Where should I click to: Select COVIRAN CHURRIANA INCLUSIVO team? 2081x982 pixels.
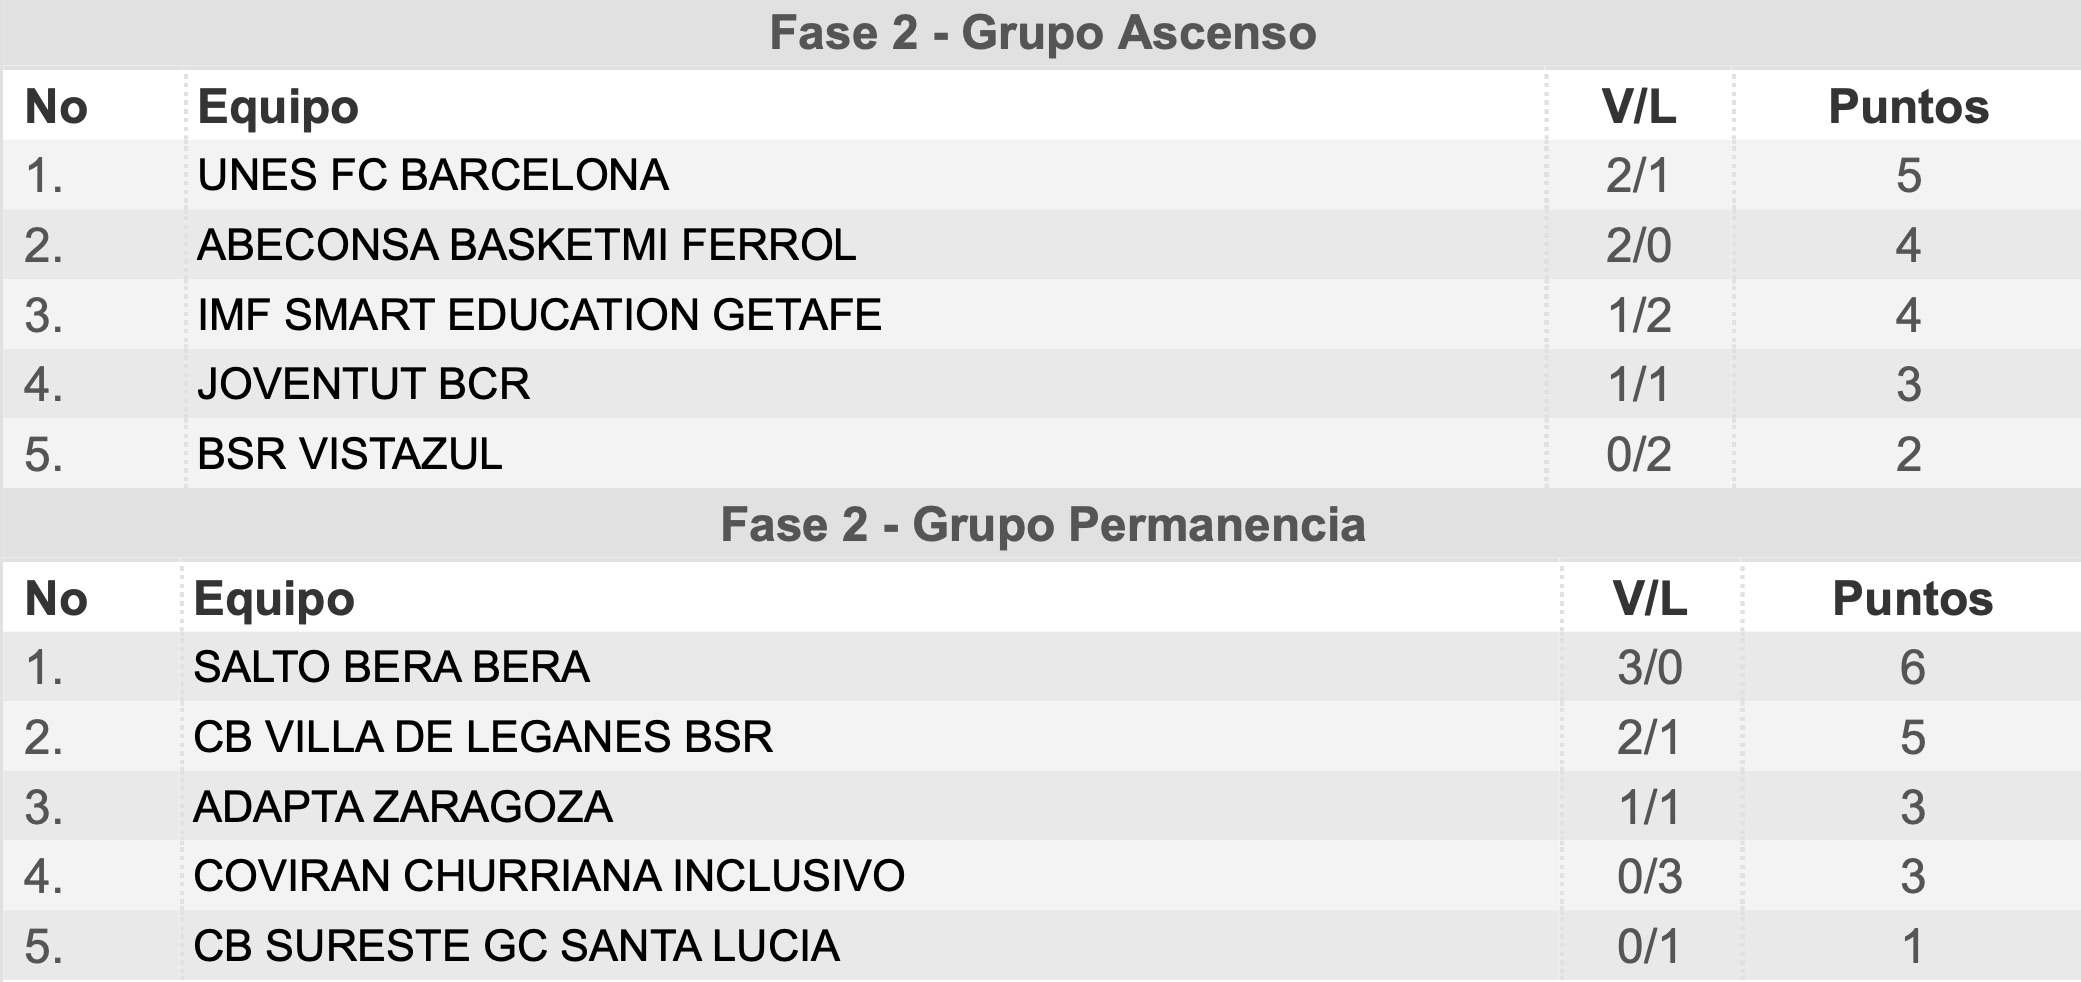[x=549, y=876]
